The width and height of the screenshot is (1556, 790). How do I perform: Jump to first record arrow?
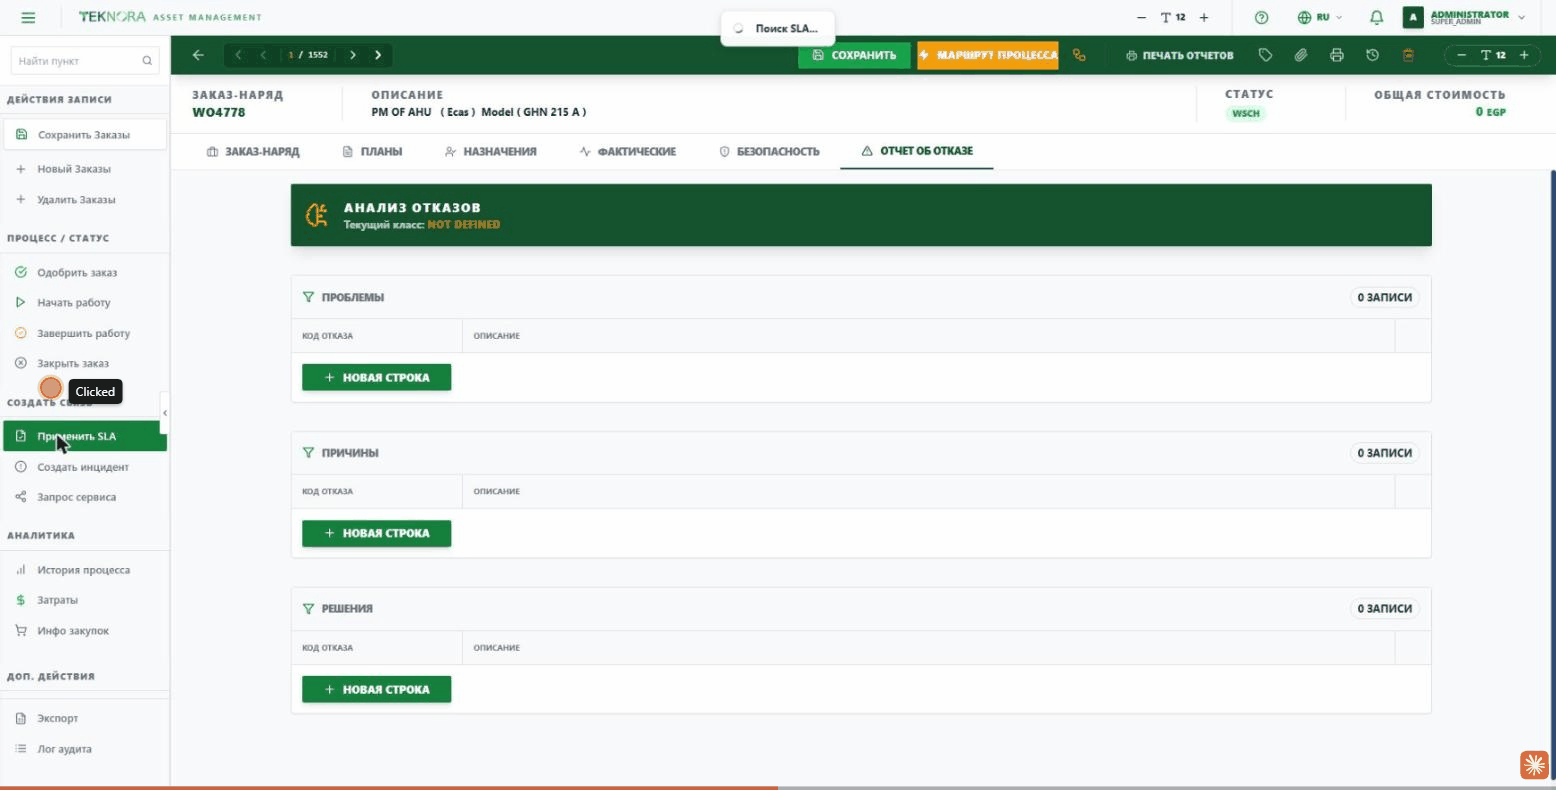click(239, 55)
